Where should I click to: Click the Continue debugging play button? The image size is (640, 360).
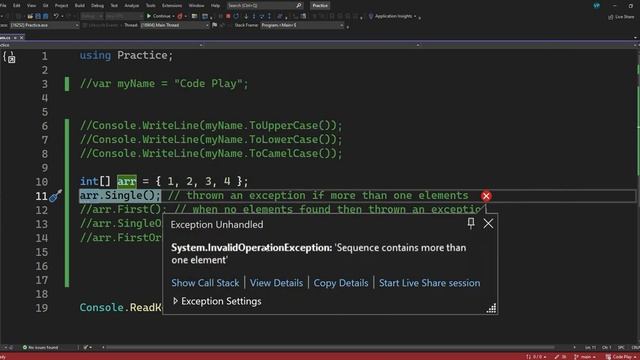click(149, 16)
